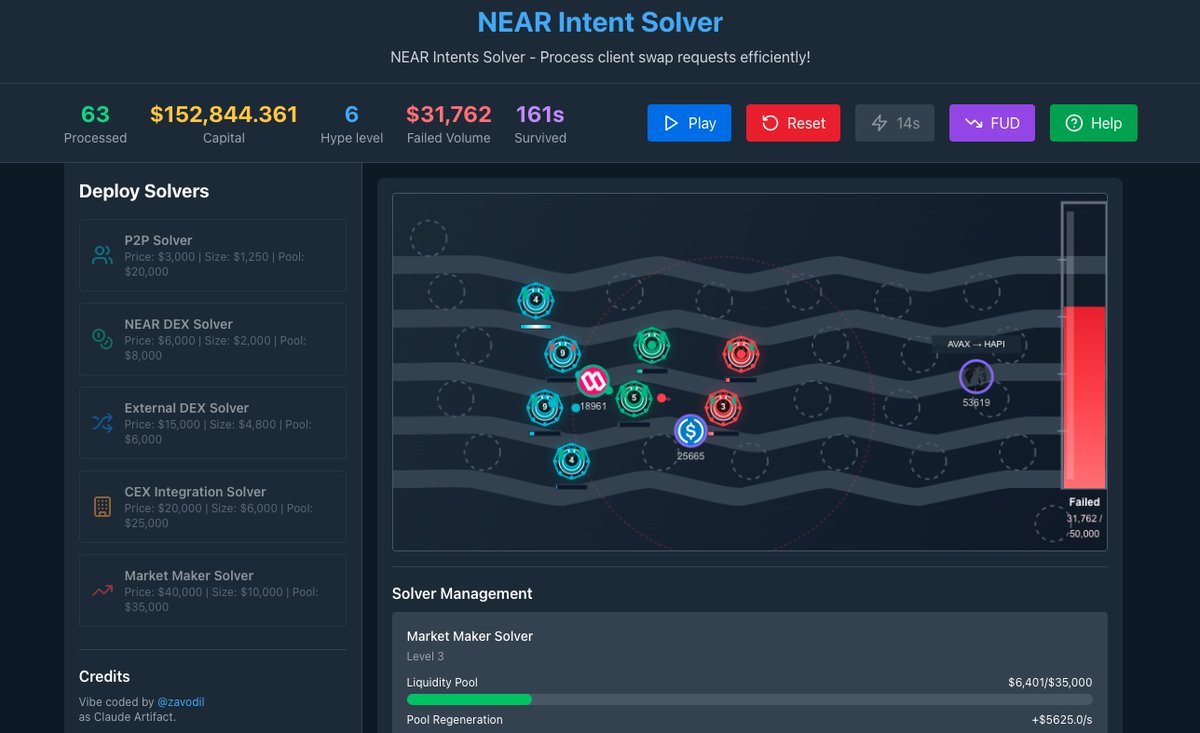Select the unnumbered green solver on the board
Viewport: 1200px width, 733px height.
tap(652, 345)
